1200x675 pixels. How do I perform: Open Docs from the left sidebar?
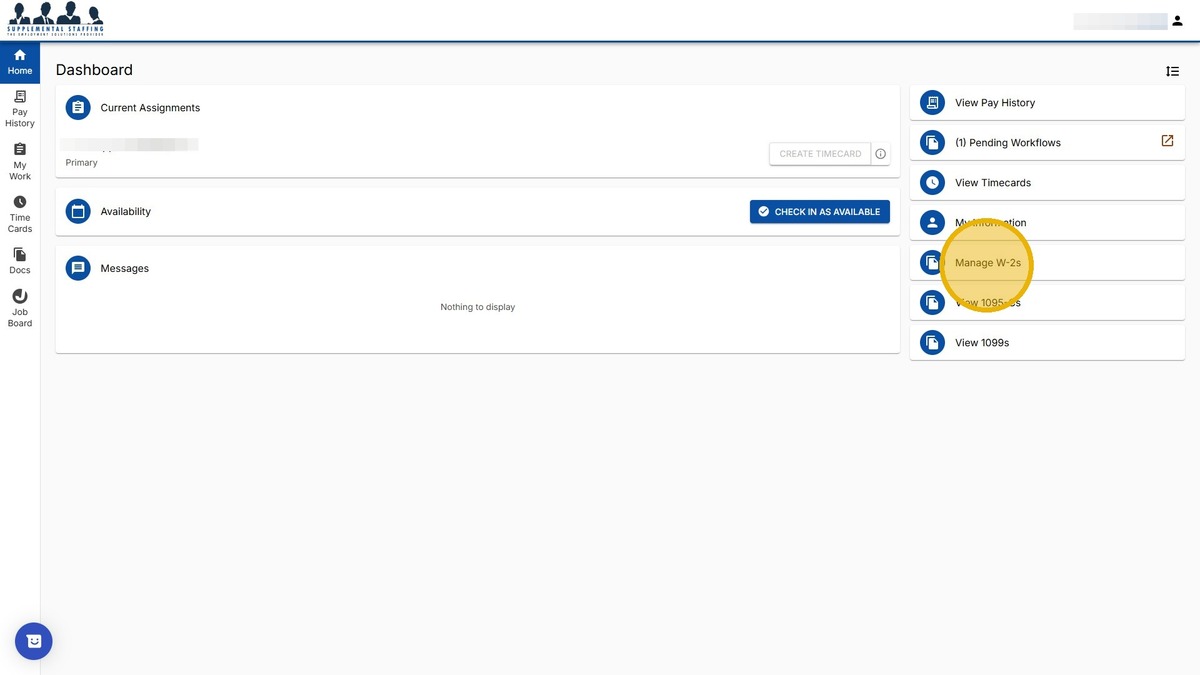pos(20,261)
